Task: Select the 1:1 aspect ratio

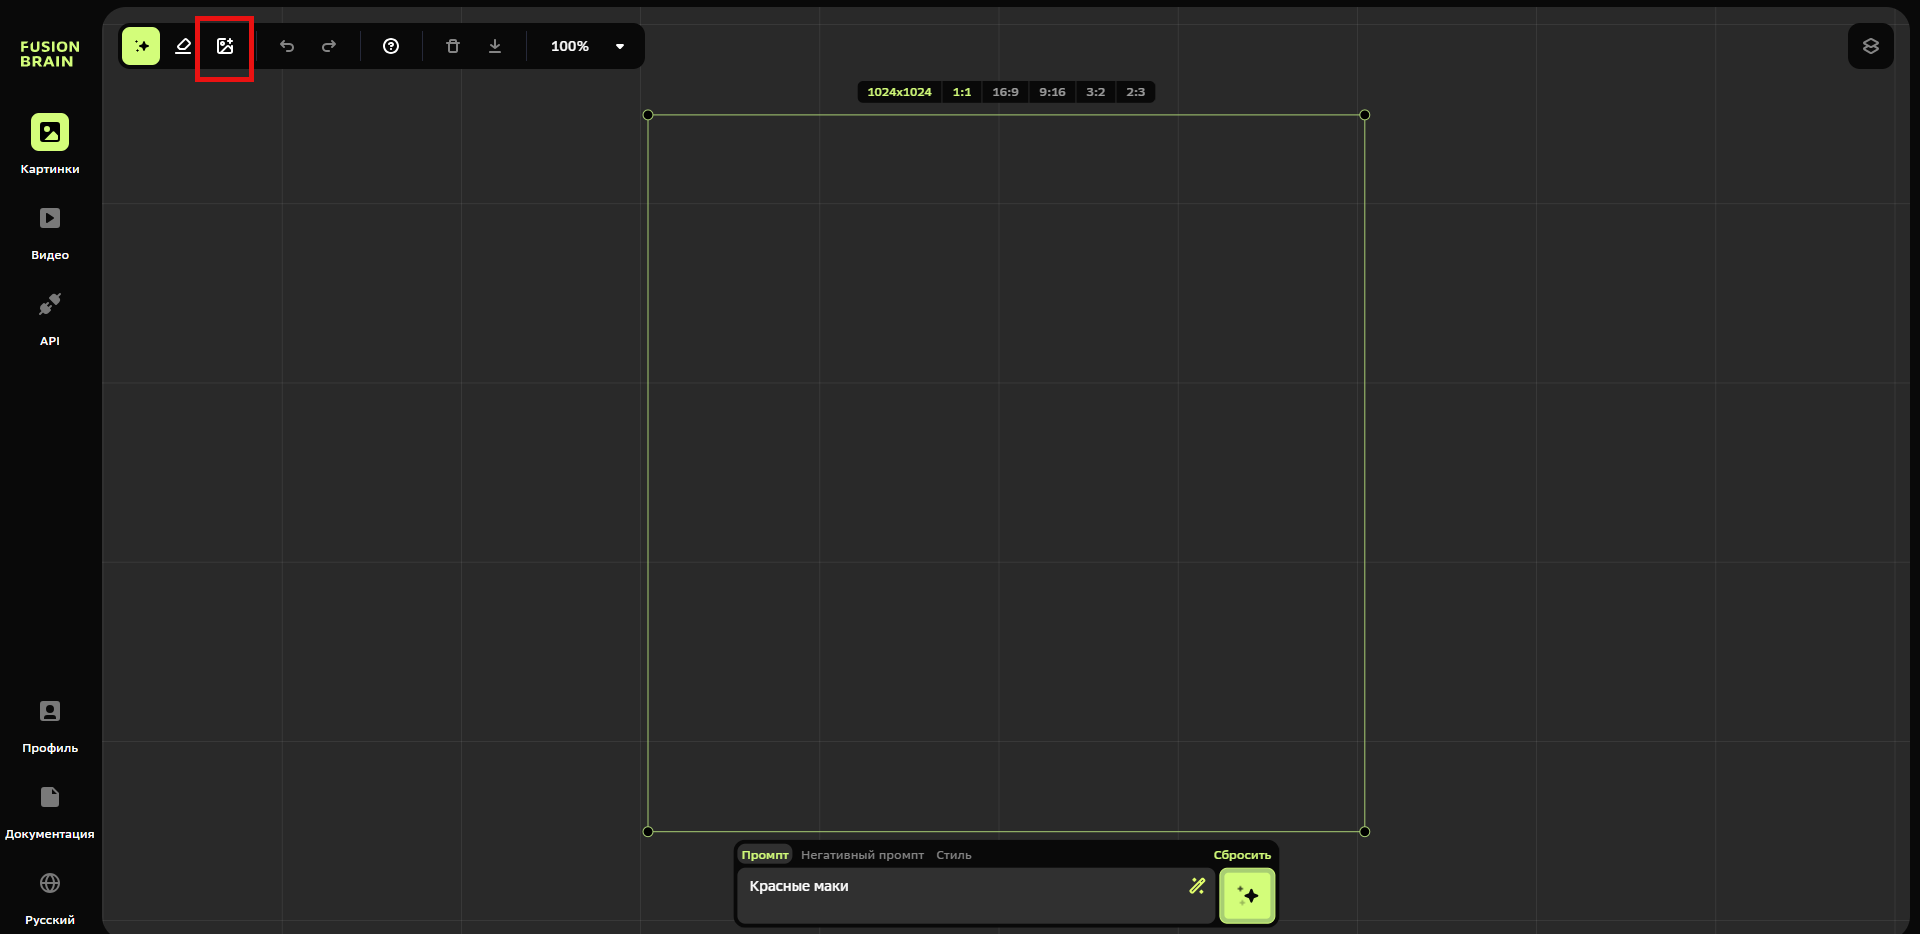Action: click(962, 92)
